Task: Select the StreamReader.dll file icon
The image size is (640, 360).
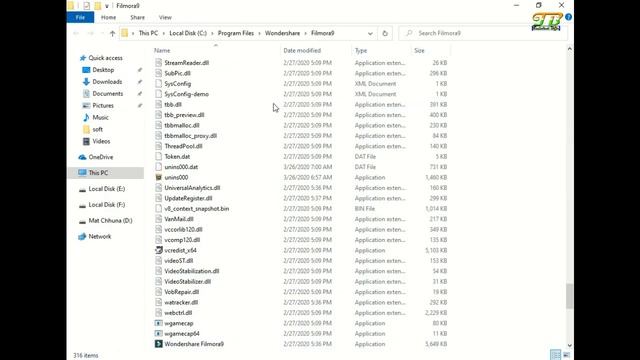Action: point(158,63)
